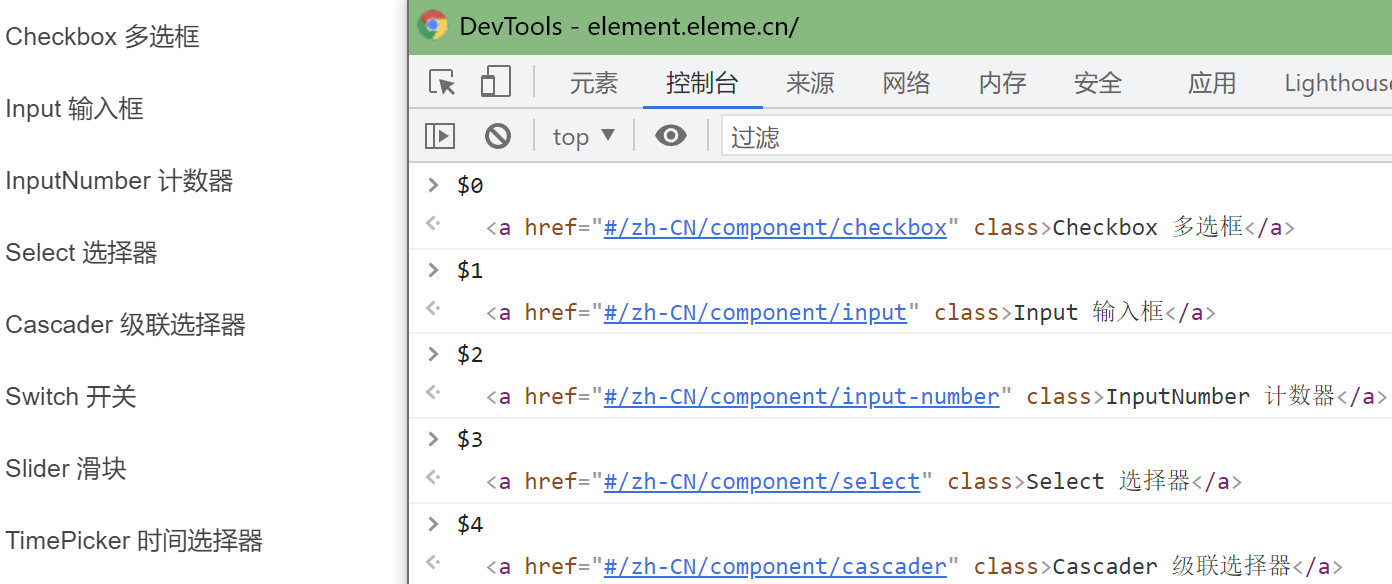Toggle the device toolbar icon
Screen dimensions: 1392x584
click(495, 82)
